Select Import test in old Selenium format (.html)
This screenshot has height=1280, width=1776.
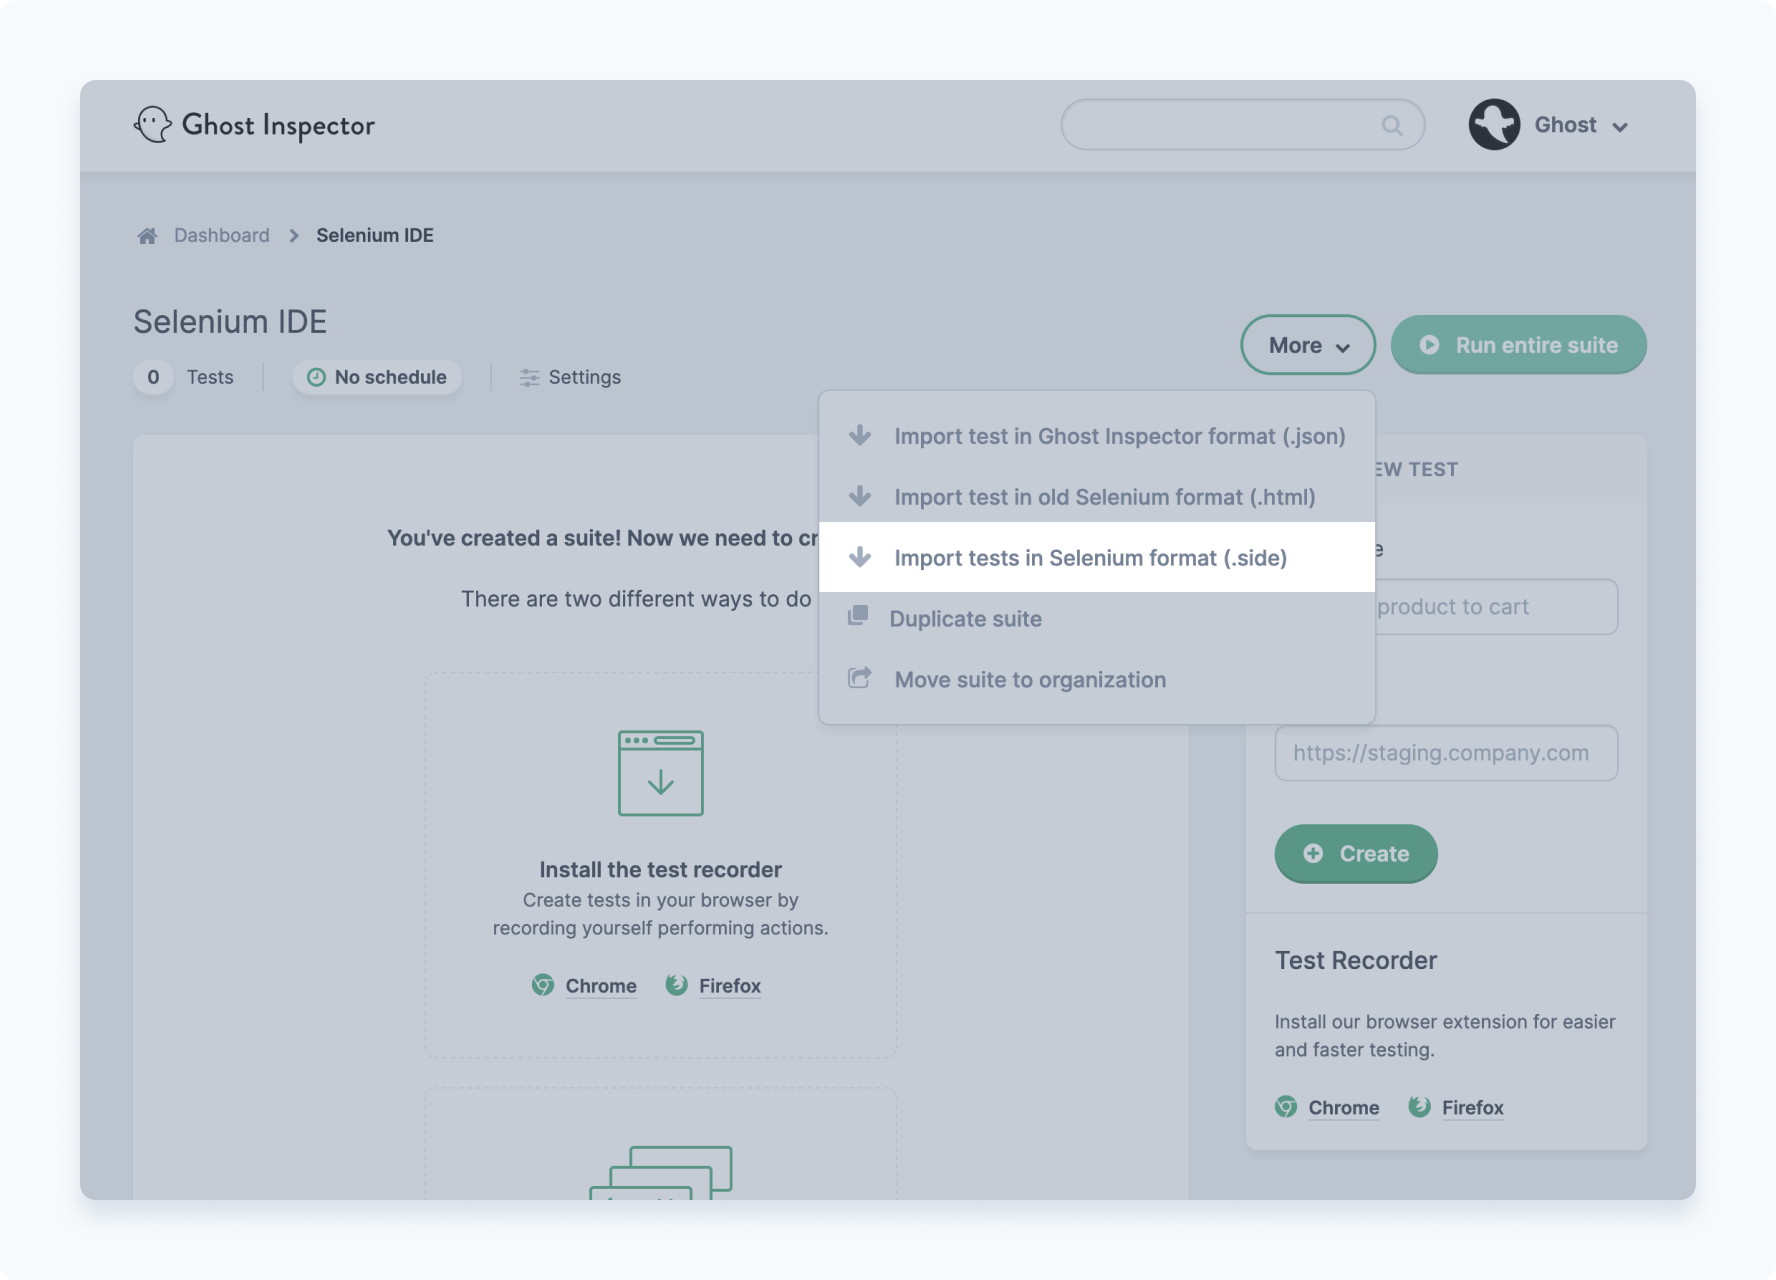tap(1096, 497)
